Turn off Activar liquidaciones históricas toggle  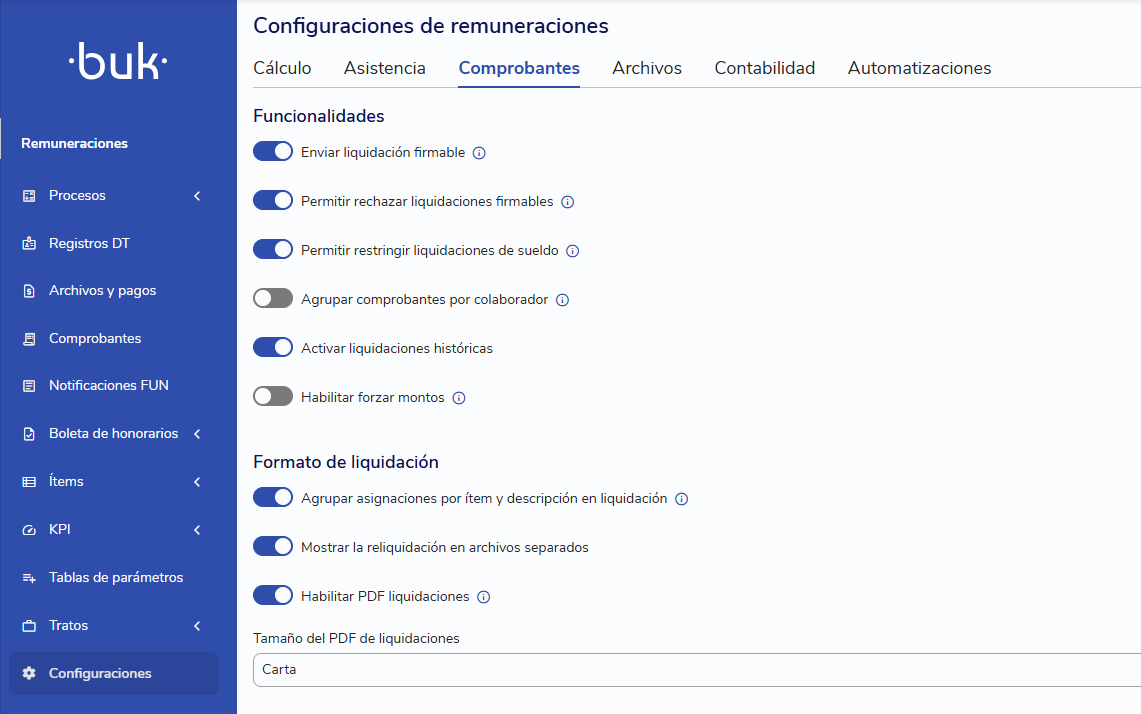pos(273,347)
